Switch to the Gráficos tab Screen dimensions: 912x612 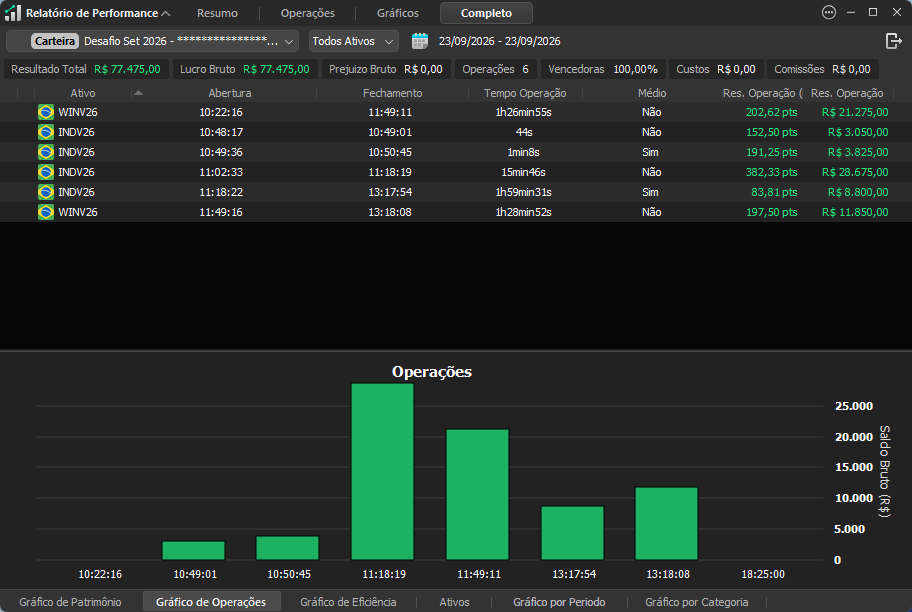[398, 13]
